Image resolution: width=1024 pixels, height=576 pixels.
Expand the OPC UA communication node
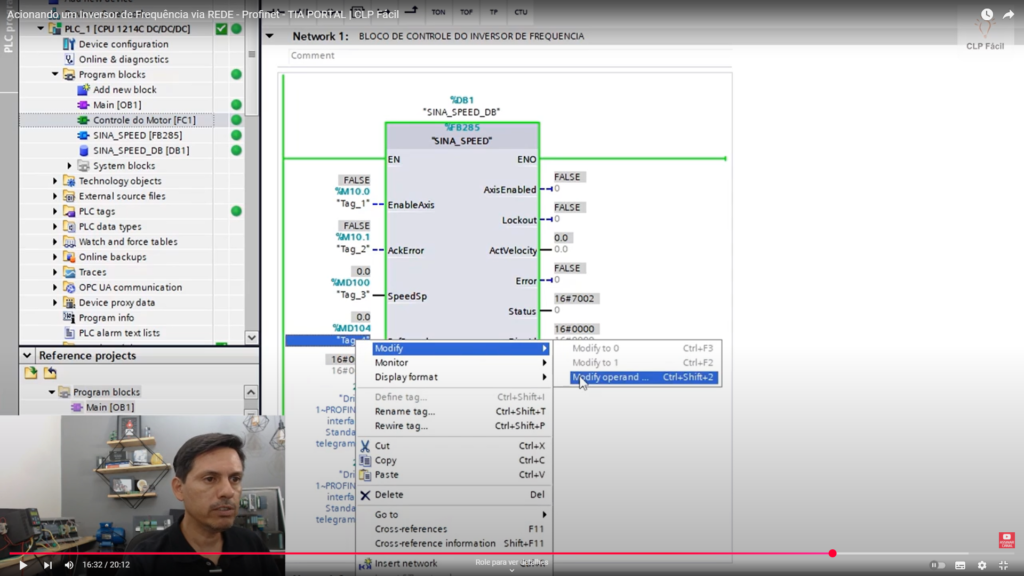55,287
